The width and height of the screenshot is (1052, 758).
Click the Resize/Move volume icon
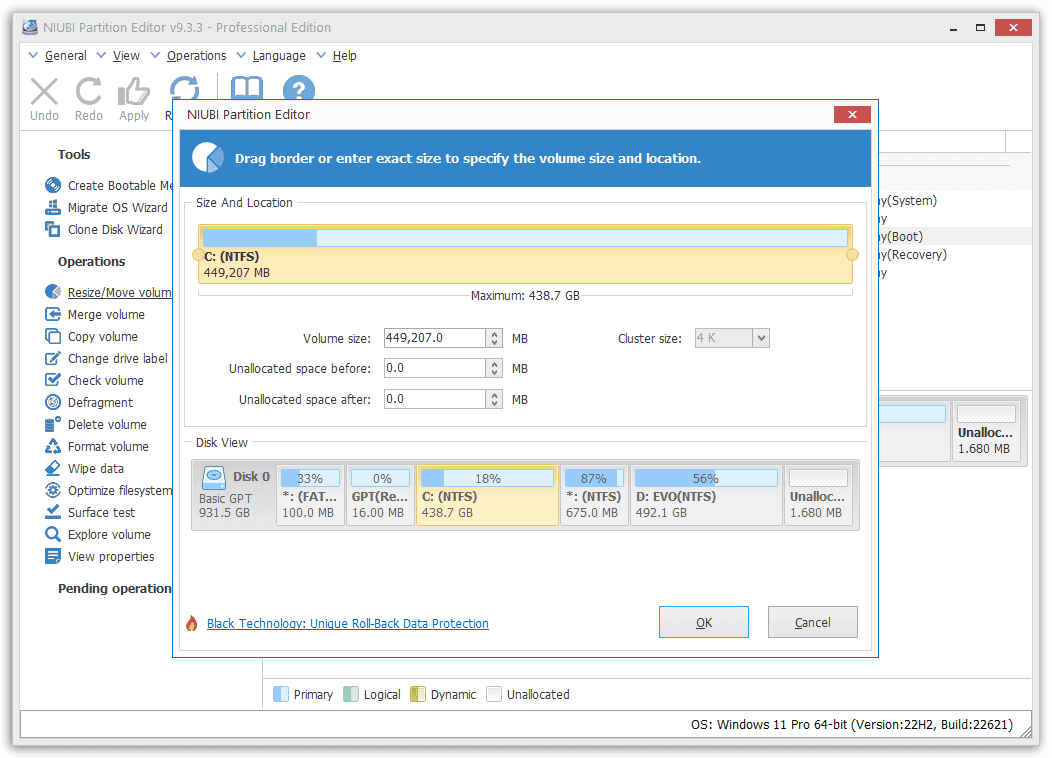click(53, 292)
